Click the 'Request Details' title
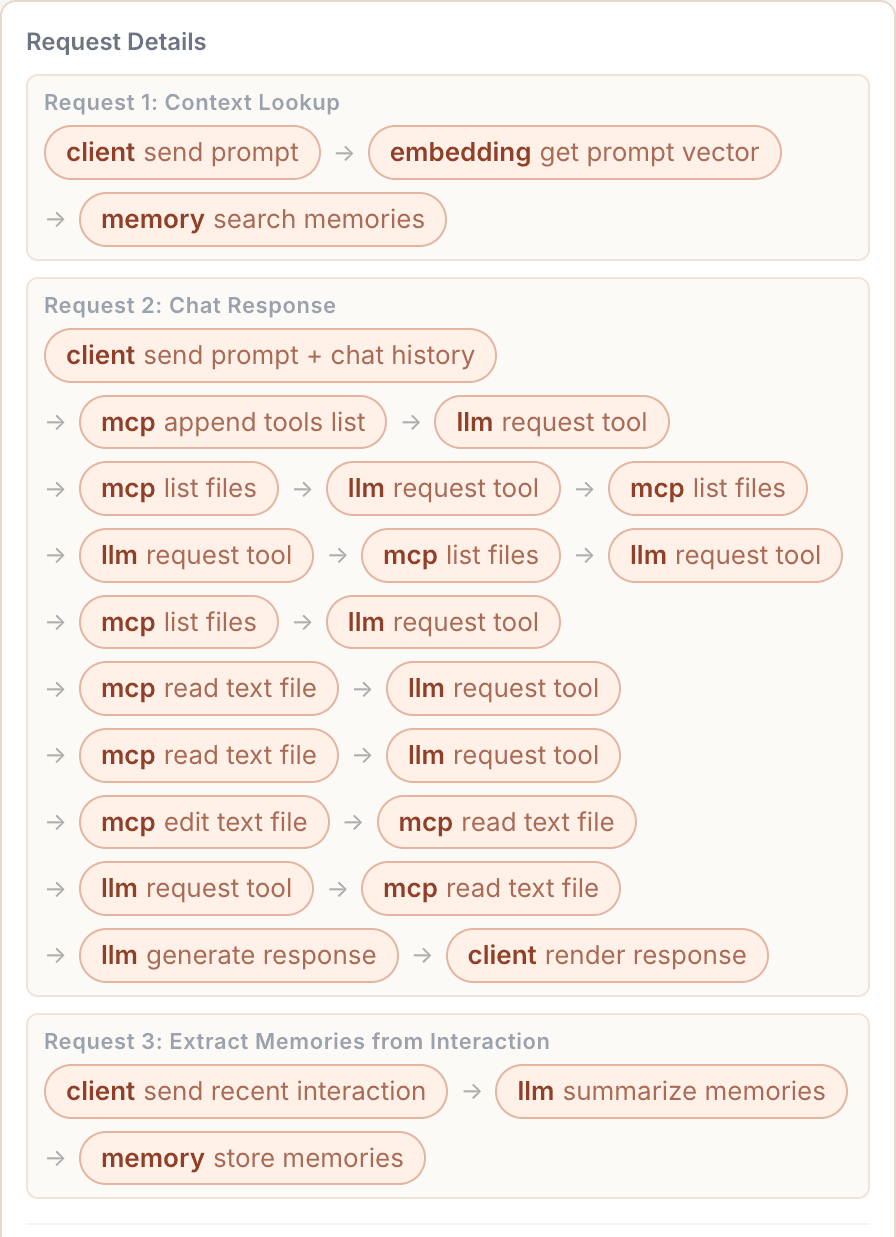The width and height of the screenshot is (896, 1237). point(116,42)
